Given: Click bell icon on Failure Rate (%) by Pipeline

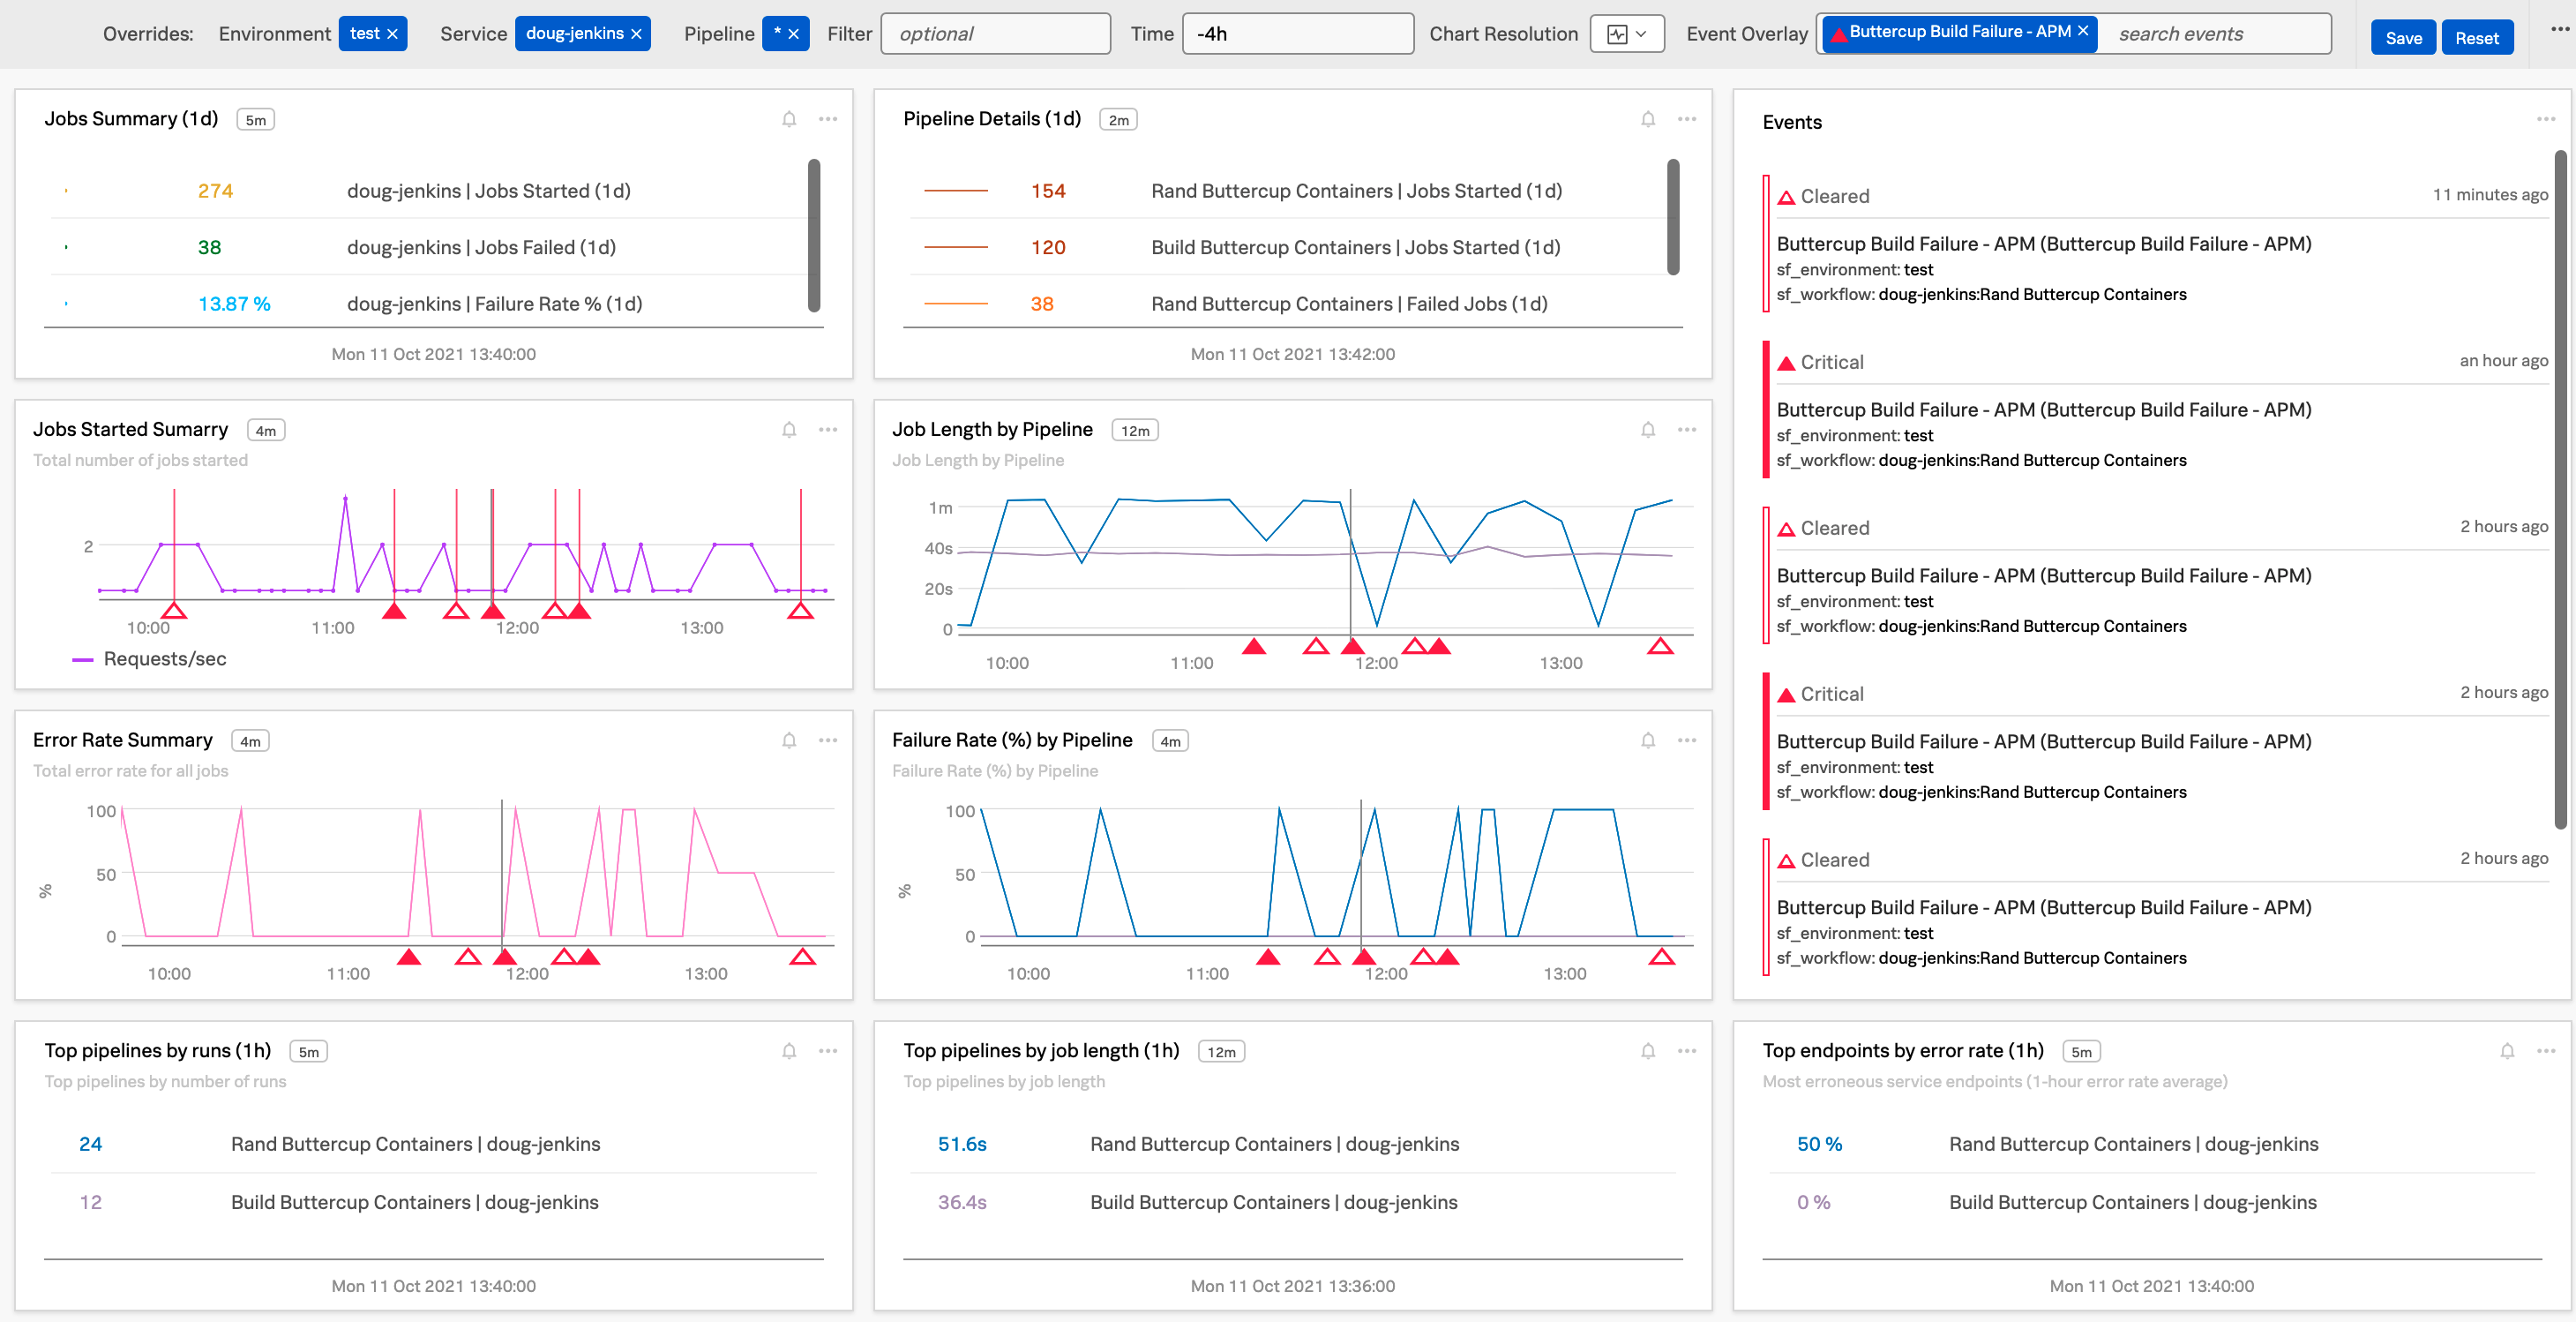Looking at the screenshot, I should pyautogui.click(x=1648, y=741).
